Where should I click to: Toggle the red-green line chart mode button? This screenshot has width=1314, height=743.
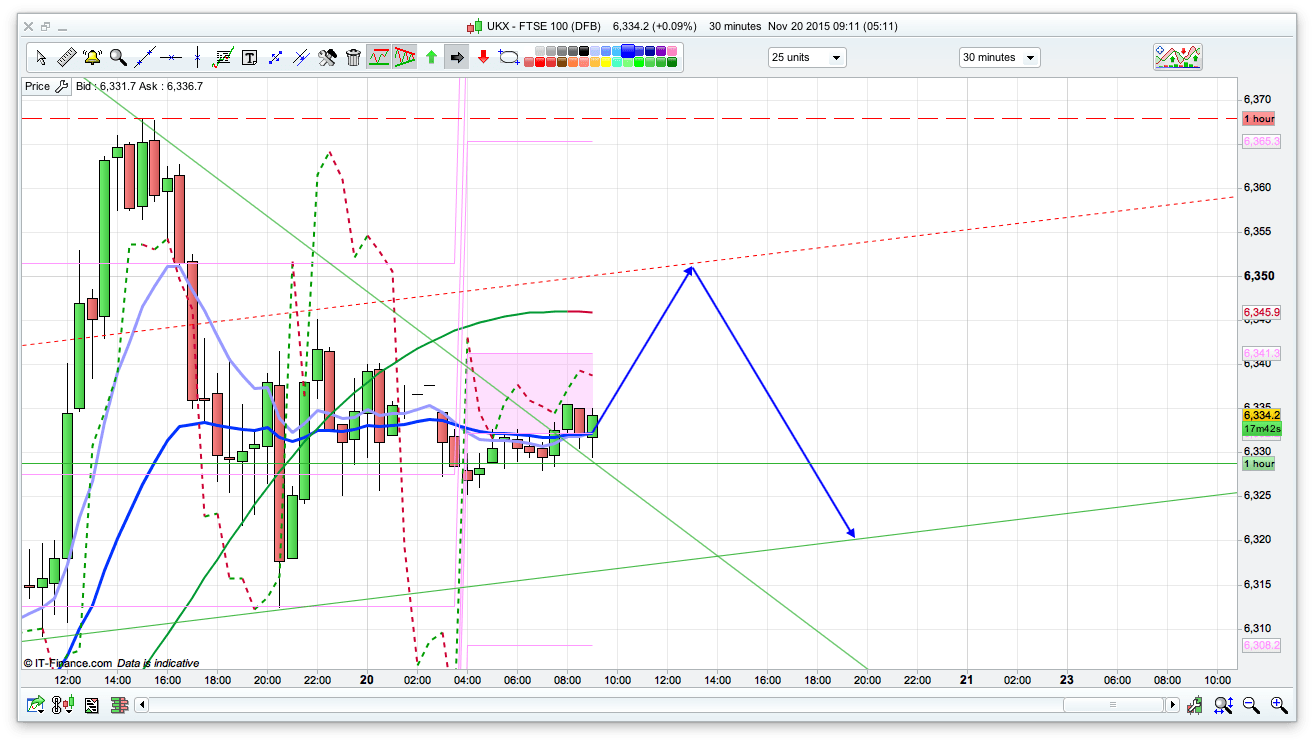(x=379, y=57)
